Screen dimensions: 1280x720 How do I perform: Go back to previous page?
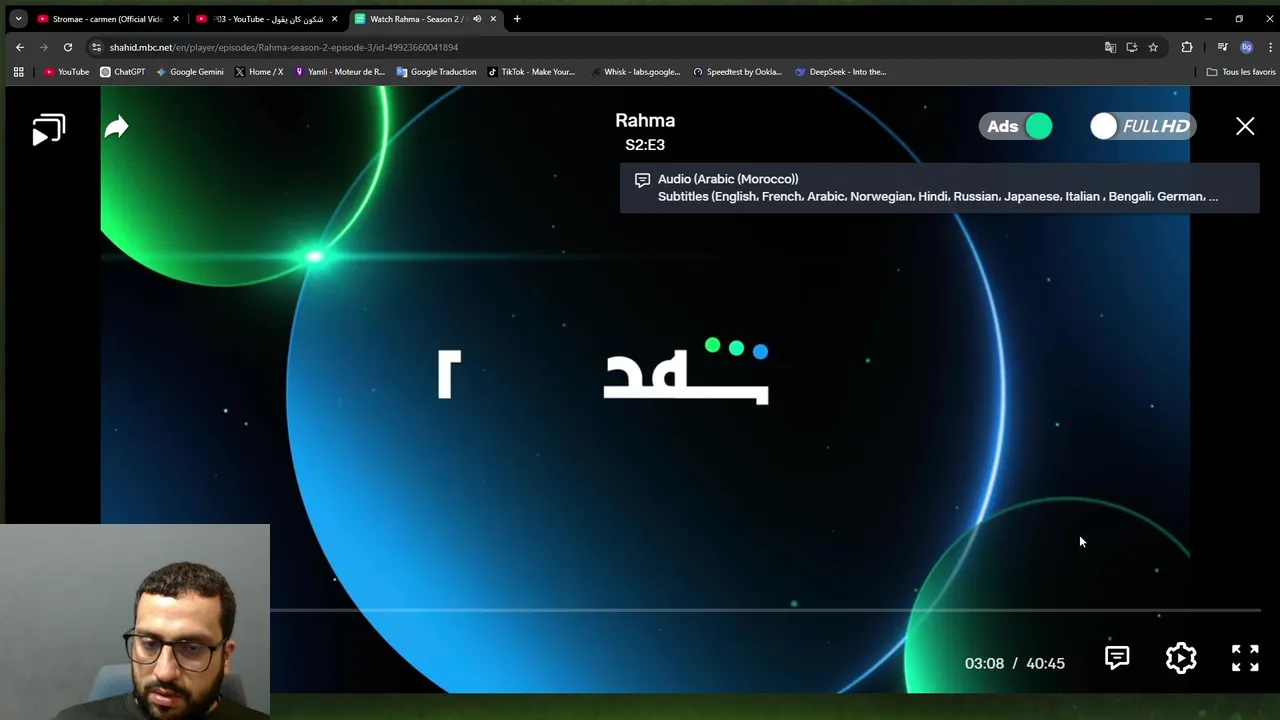coord(20,47)
